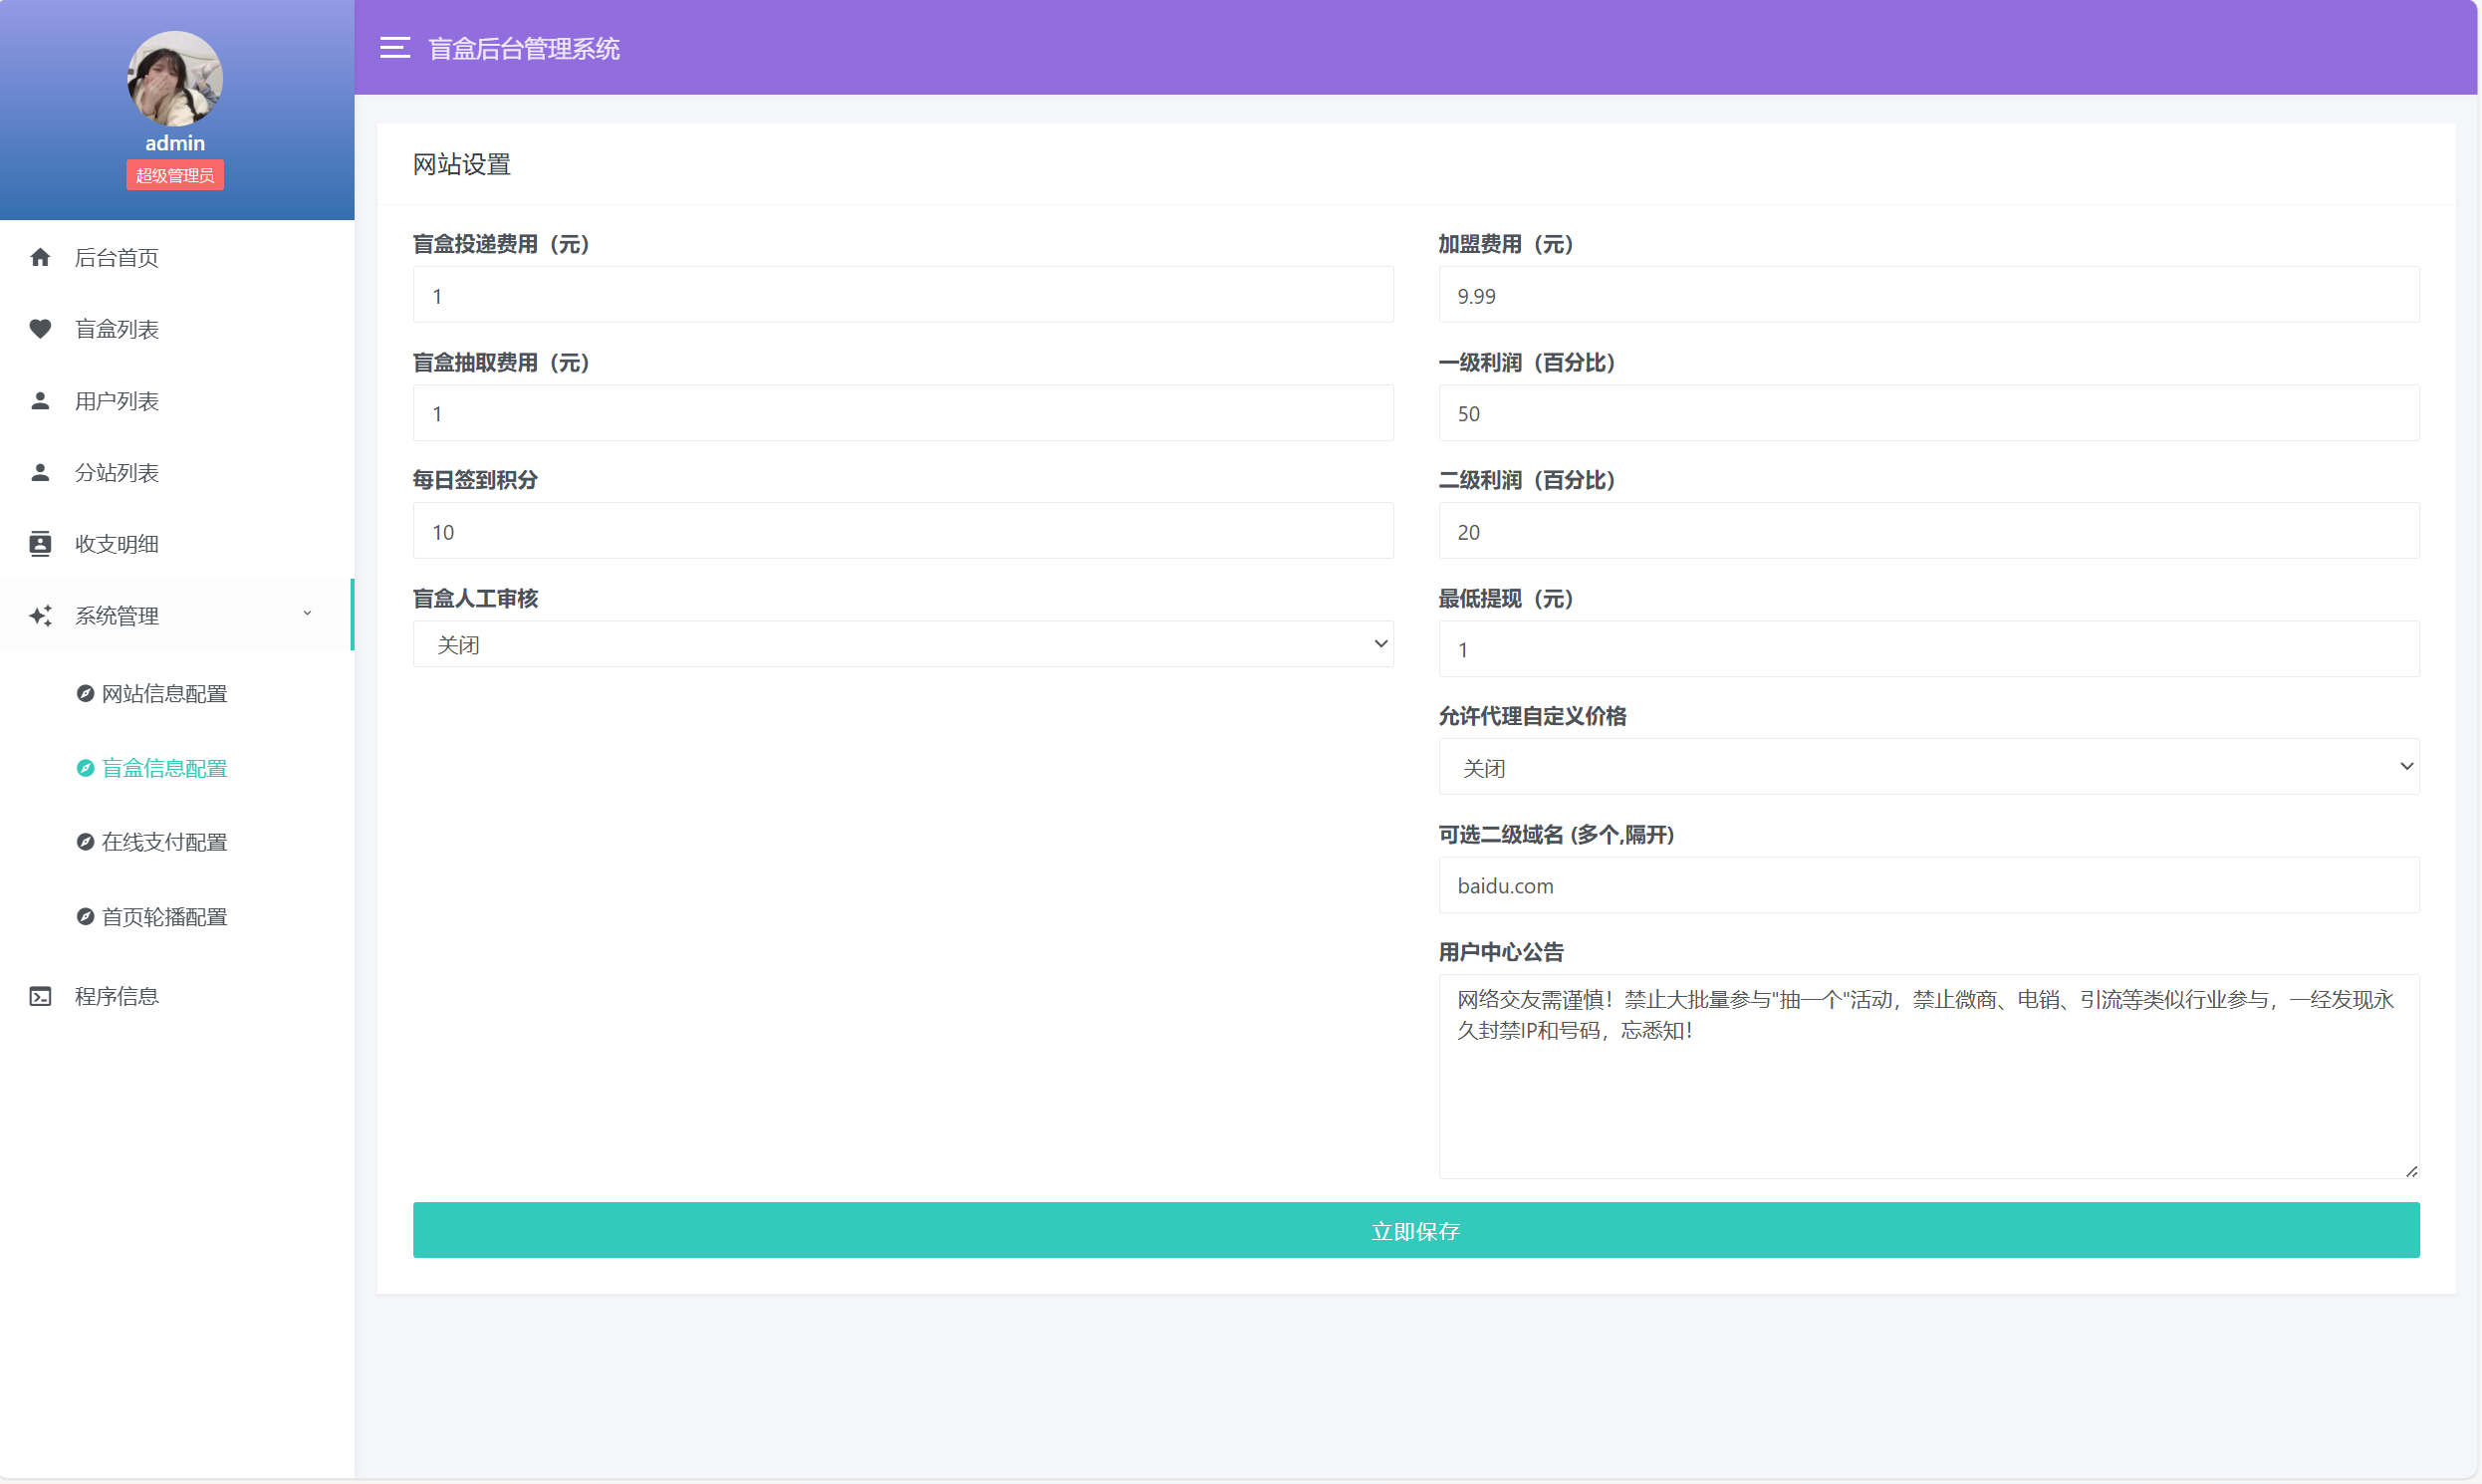Click the person icon beside 用户列表
Viewport: 2482px width, 1484px height.
click(x=40, y=401)
